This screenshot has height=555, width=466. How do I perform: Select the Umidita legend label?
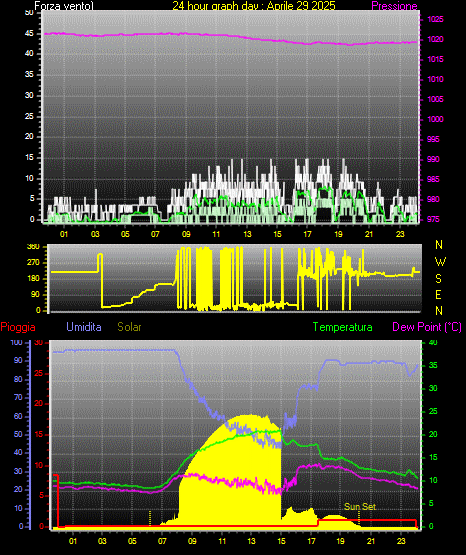(x=84, y=327)
